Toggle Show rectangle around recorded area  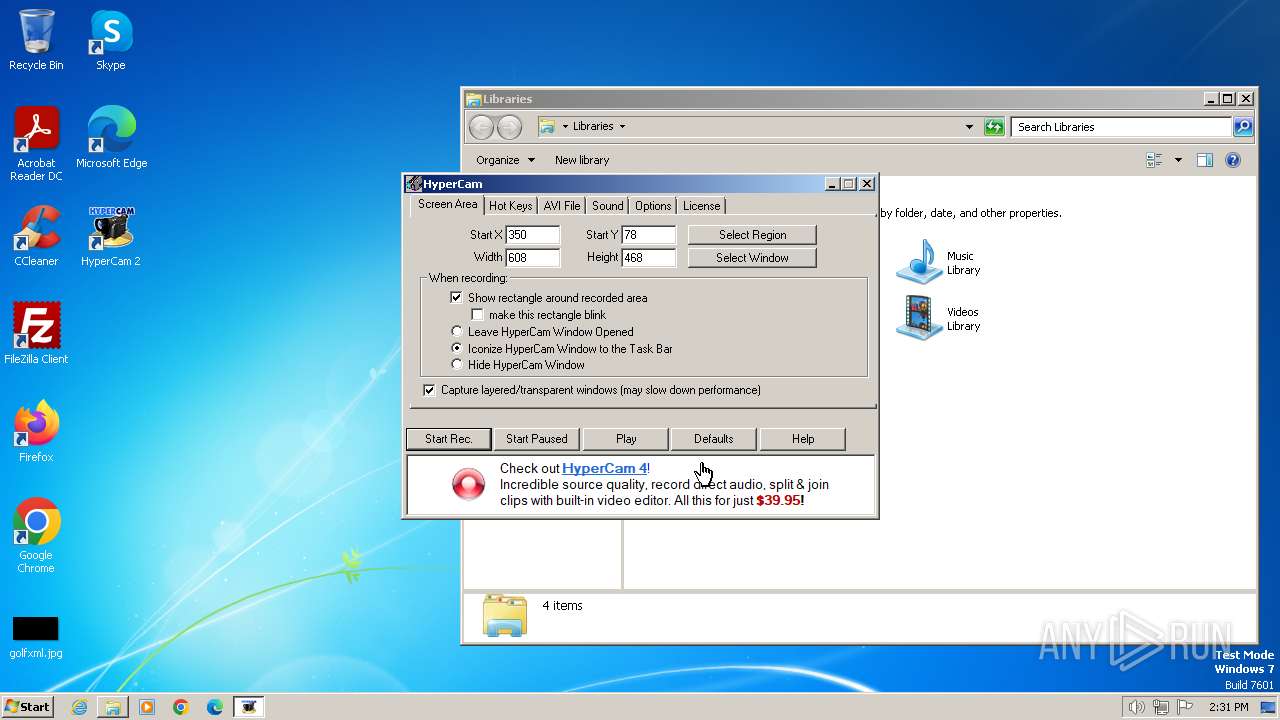coord(456,298)
